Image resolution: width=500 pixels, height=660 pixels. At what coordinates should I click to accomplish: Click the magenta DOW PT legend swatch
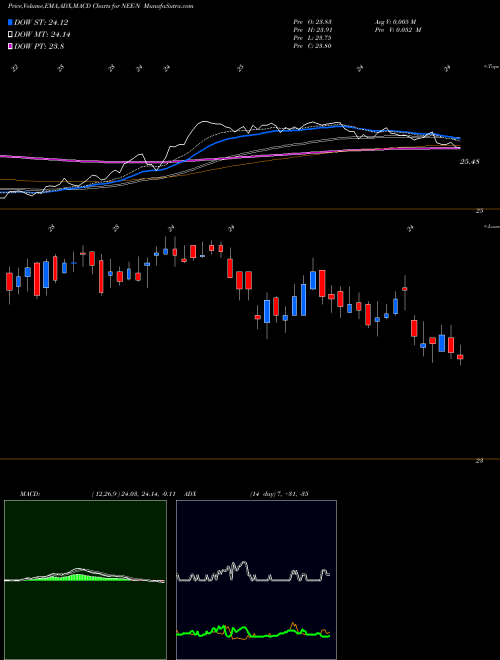10,46
